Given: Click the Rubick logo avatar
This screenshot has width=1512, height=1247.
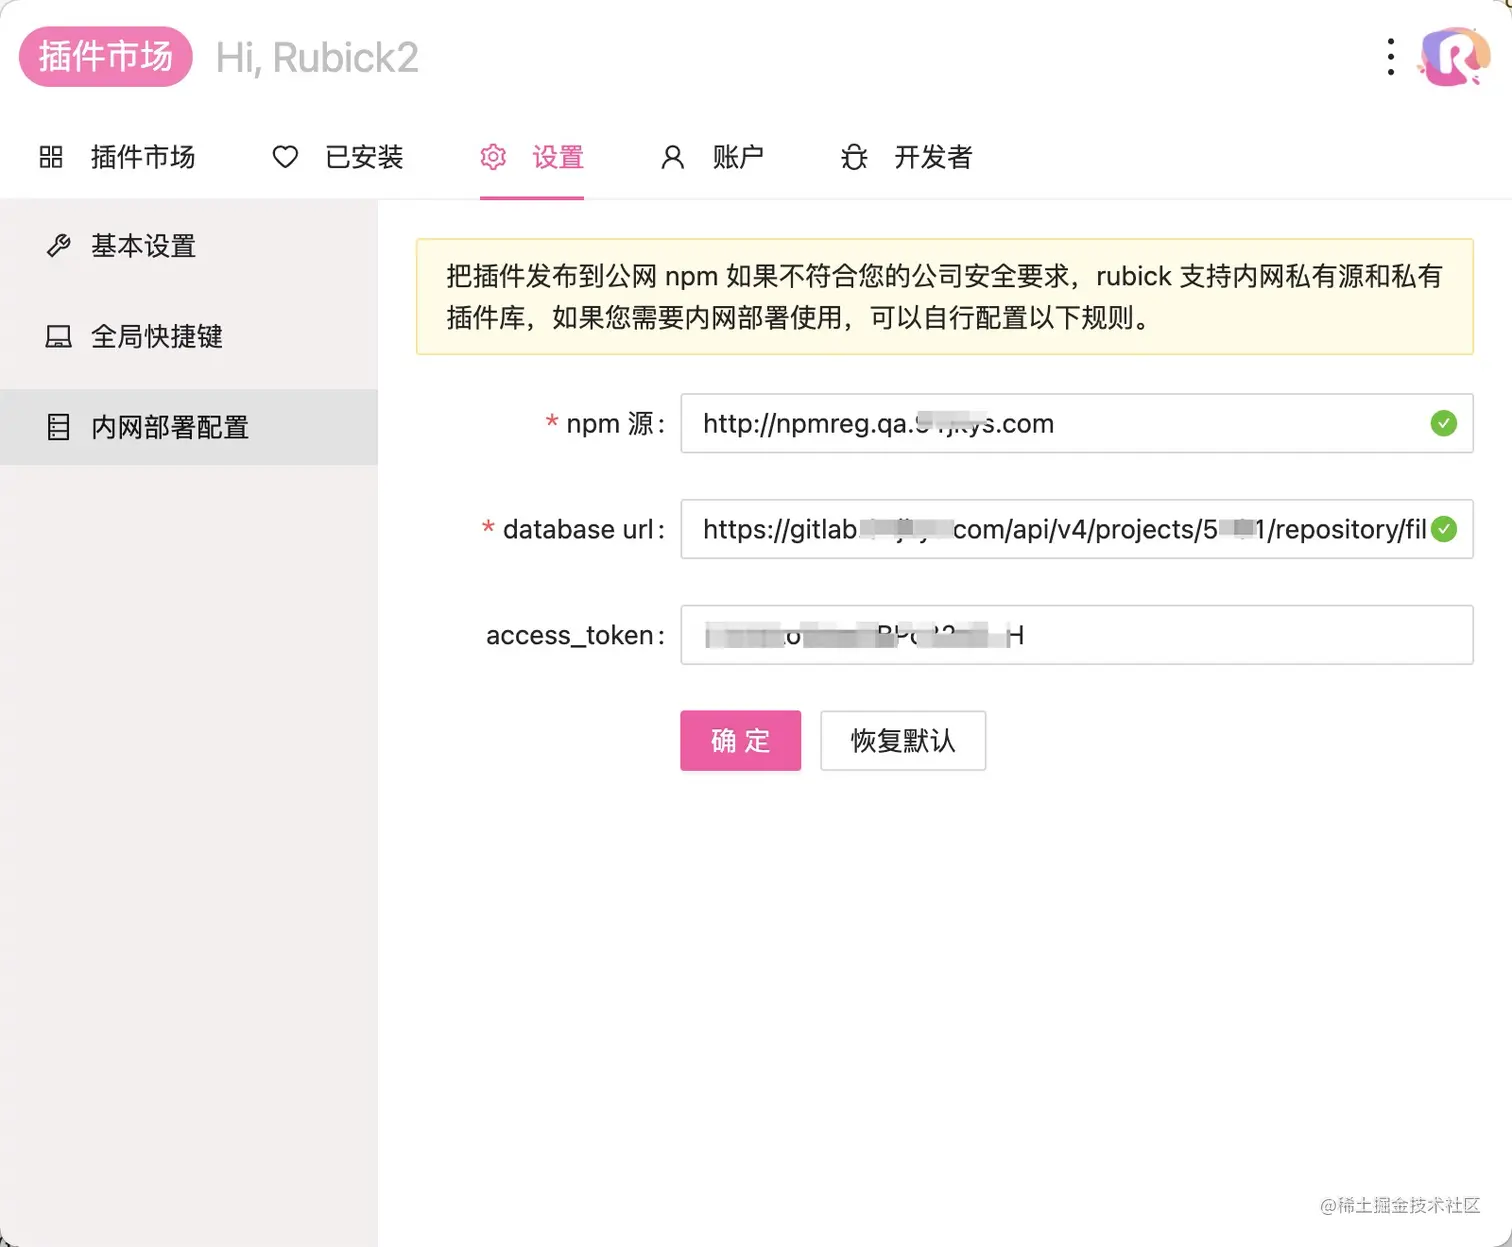Looking at the screenshot, I should point(1453,57).
